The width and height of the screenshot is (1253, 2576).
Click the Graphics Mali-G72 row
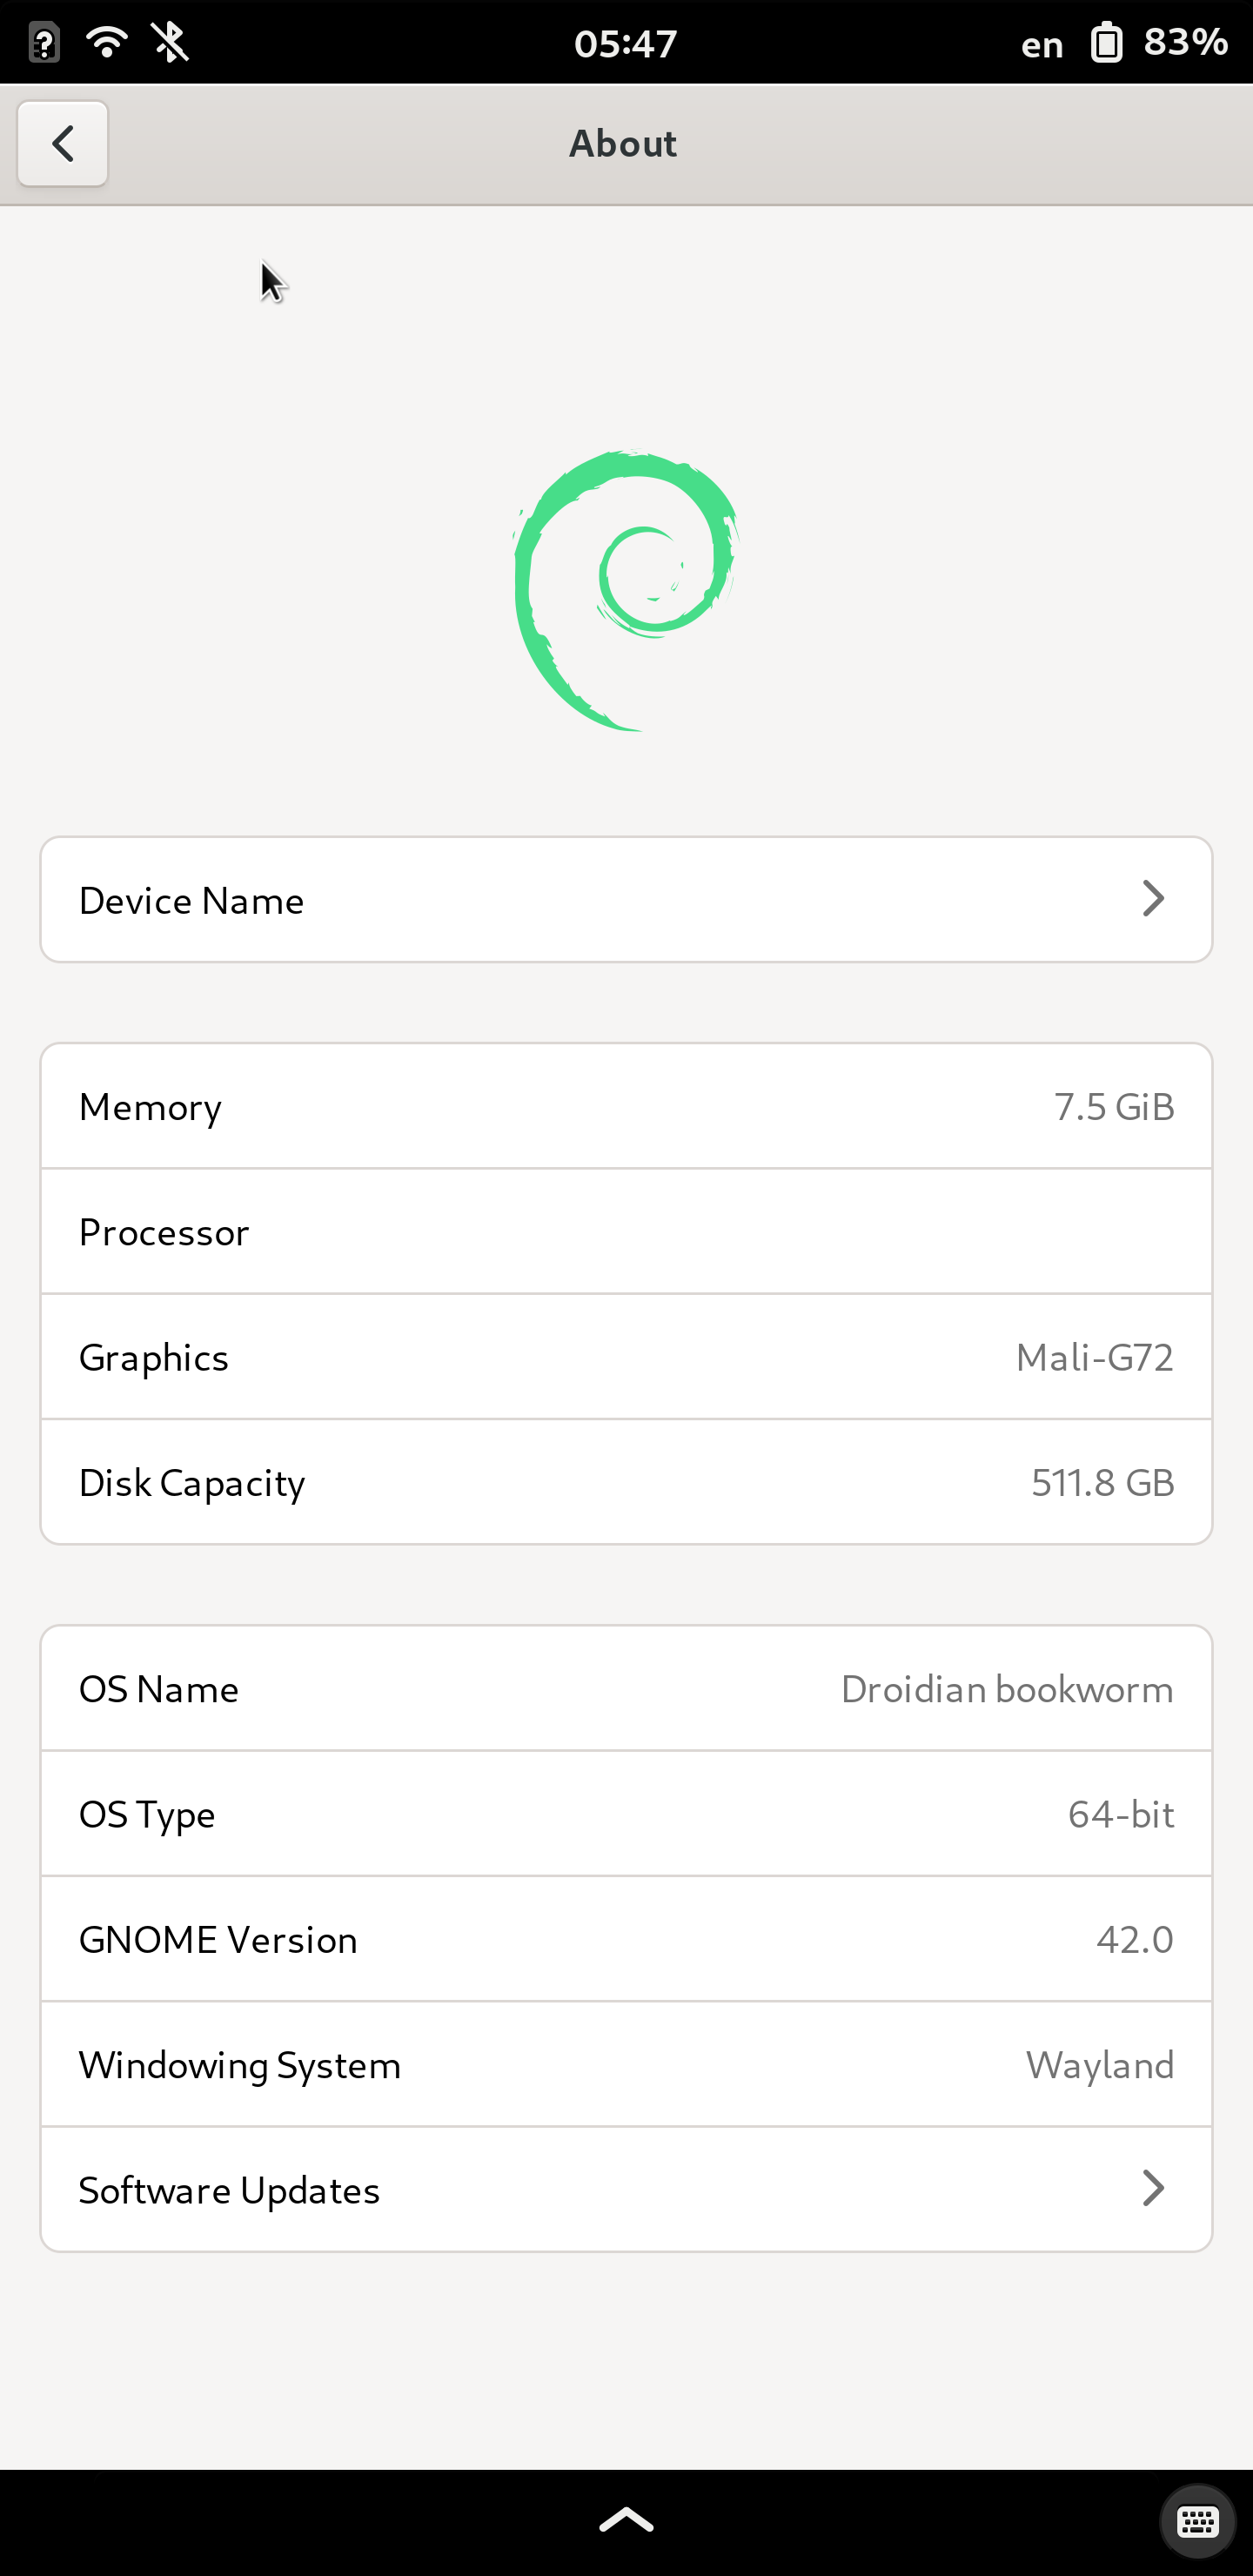[626, 1357]
